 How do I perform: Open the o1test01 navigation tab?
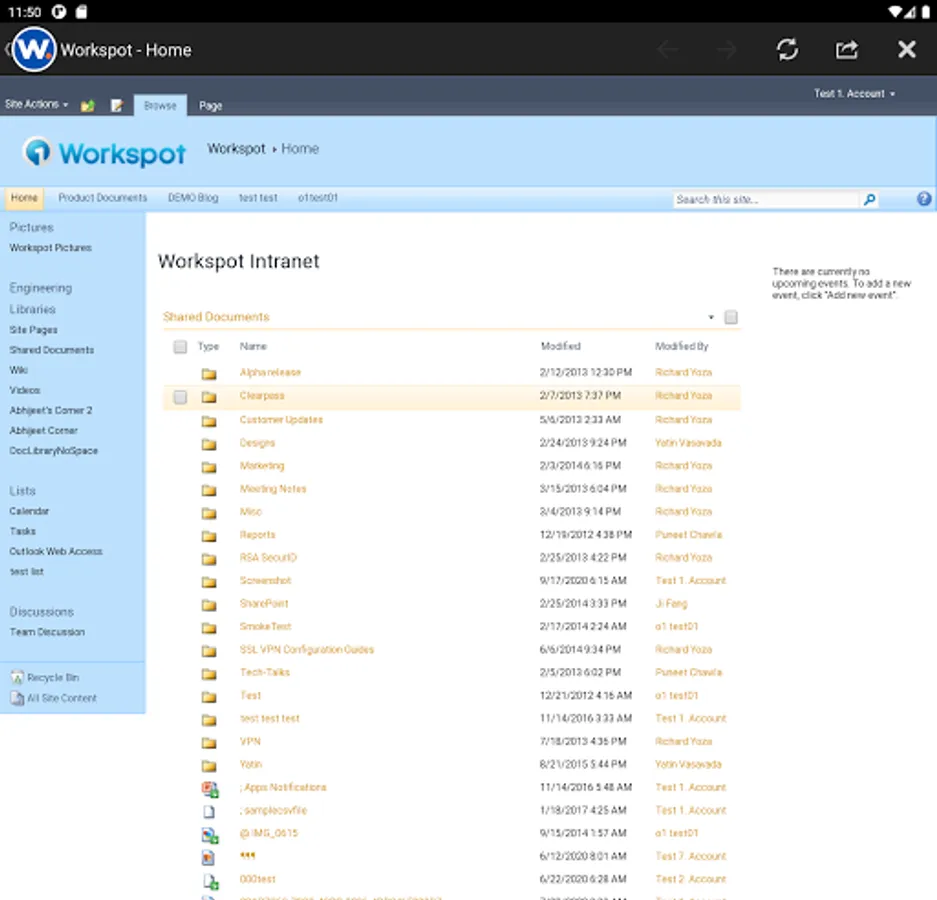318,198
